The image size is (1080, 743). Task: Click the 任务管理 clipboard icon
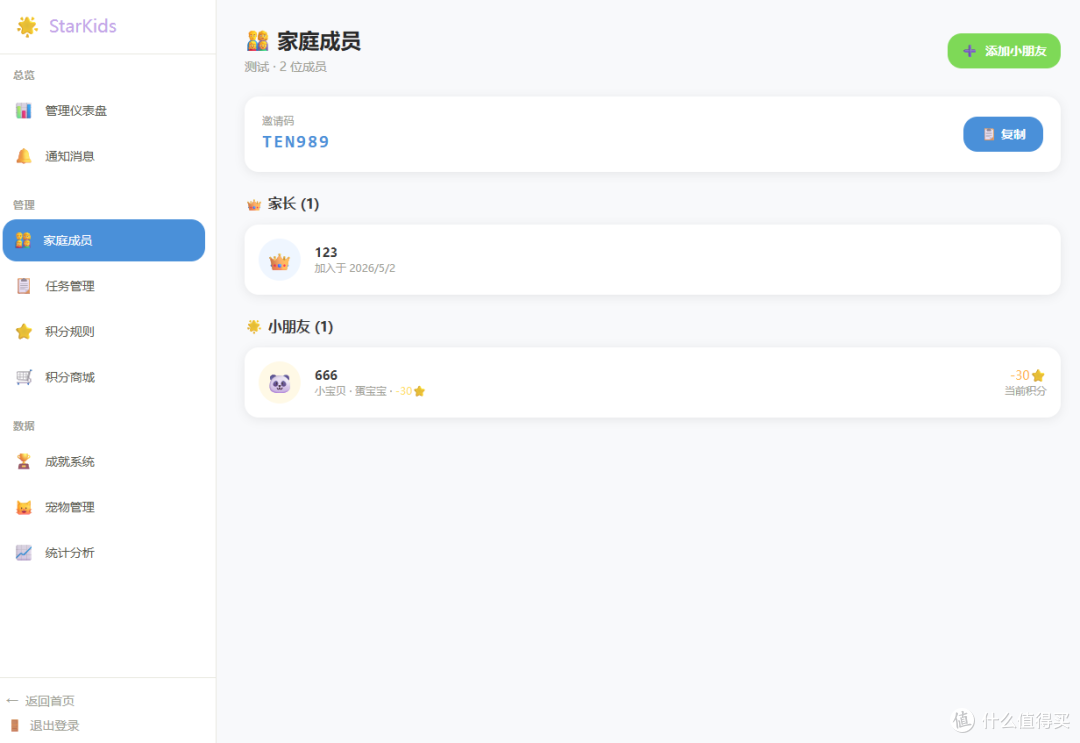click(23, 286)
